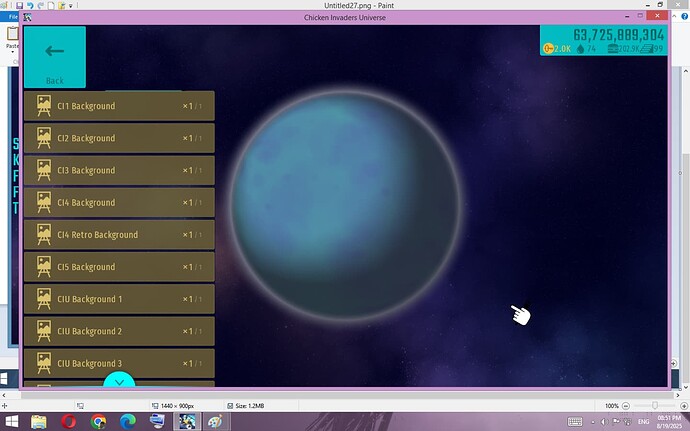This screenshot has height=431, width=690.
Task: Click the CI5 Background label text
Action: tap(86, 267)
